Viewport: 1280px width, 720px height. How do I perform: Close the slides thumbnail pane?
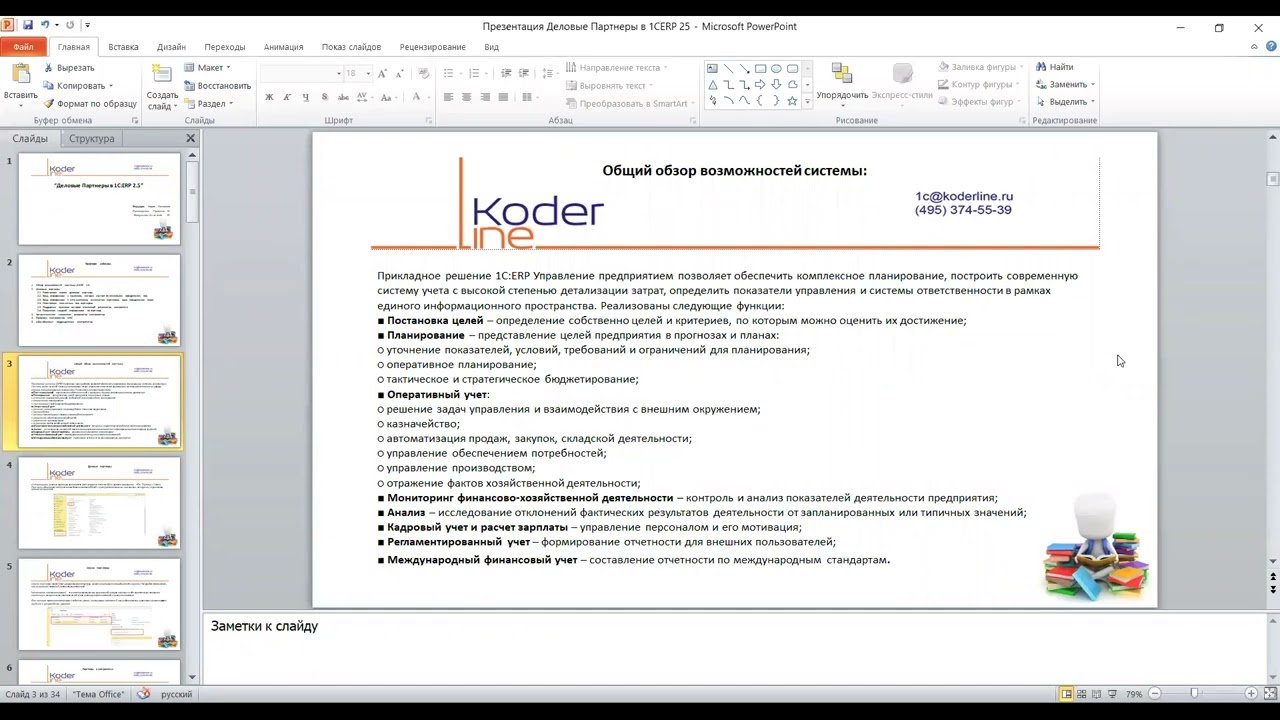pos(190,138)
